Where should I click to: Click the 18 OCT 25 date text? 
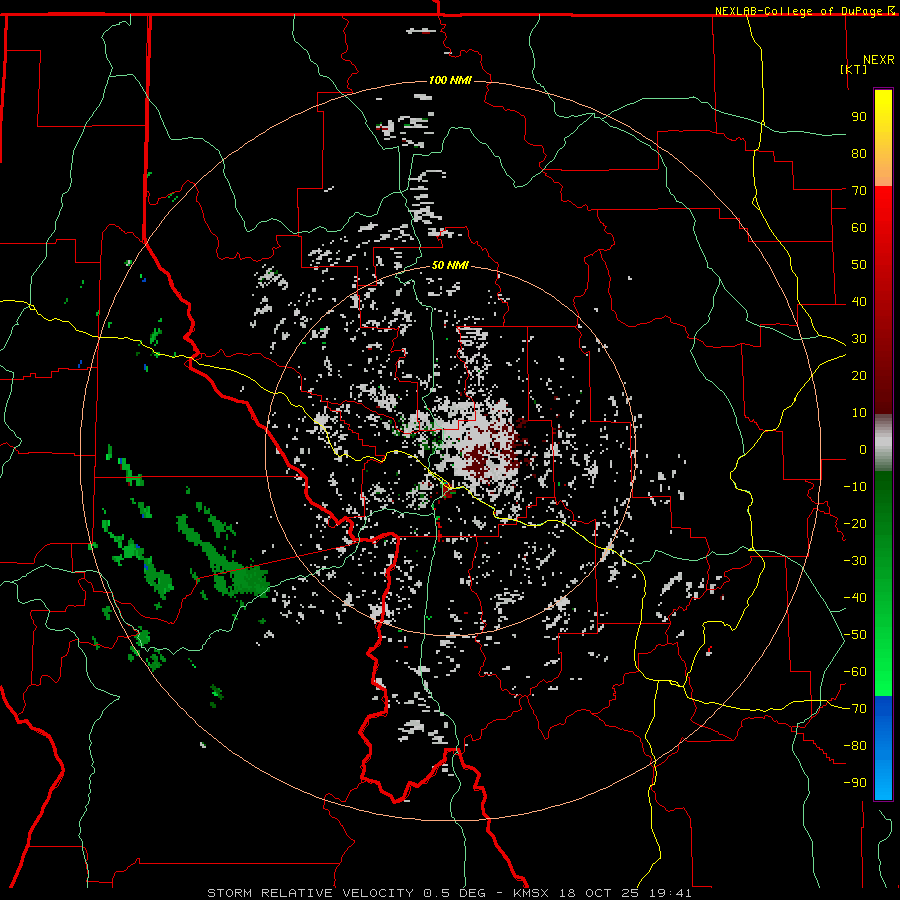tap(599, 893)
